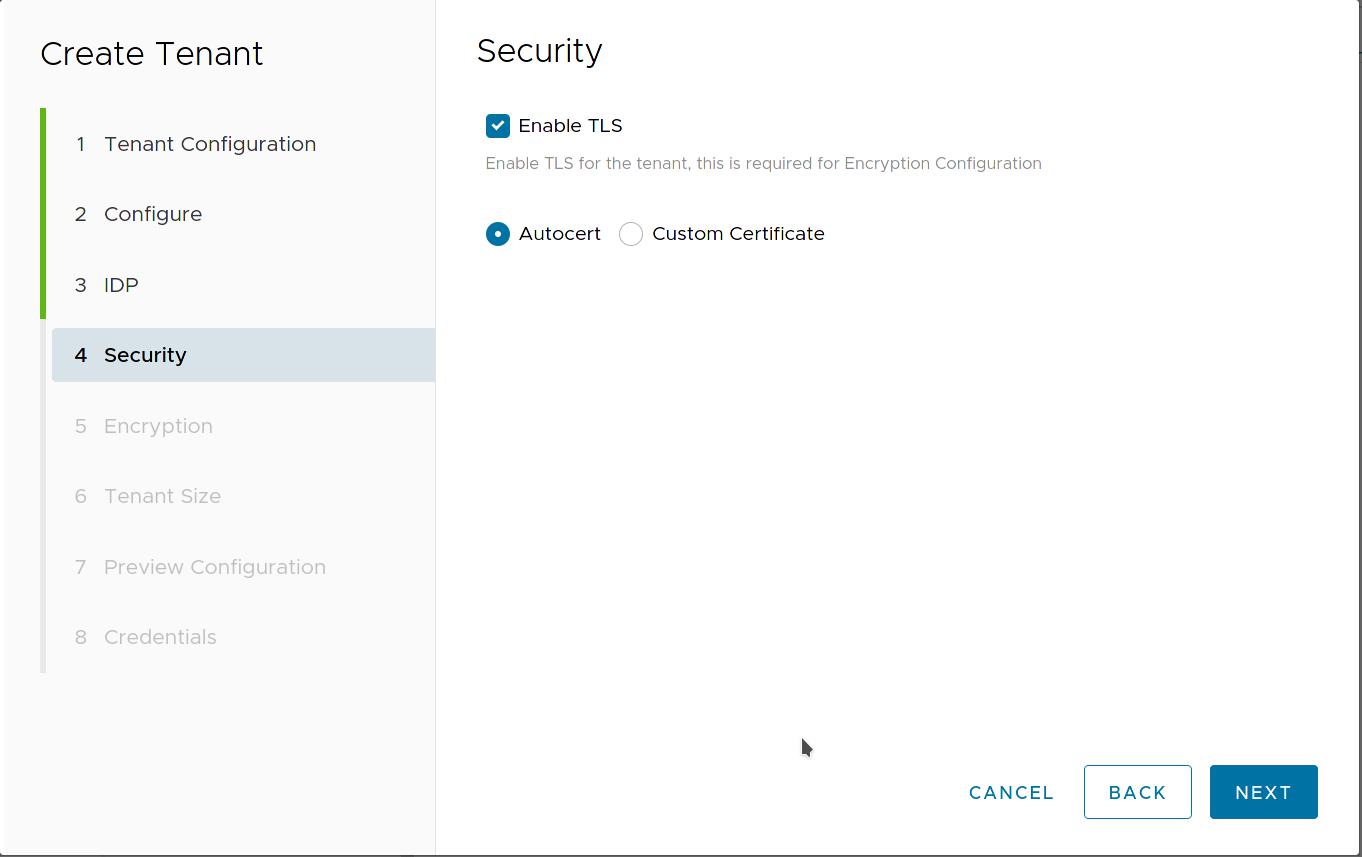This screenshot has width=1362, height=857.
Task: Click the Back button
Action: click(x=1137, y=791)
